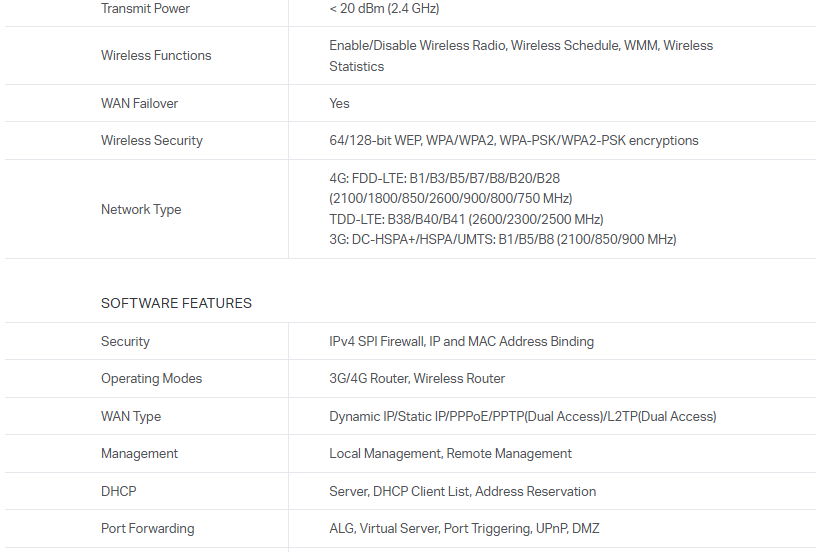Click the Port Forwarding label
This screenshot has width=817, height=552.
tap(147, 529)
